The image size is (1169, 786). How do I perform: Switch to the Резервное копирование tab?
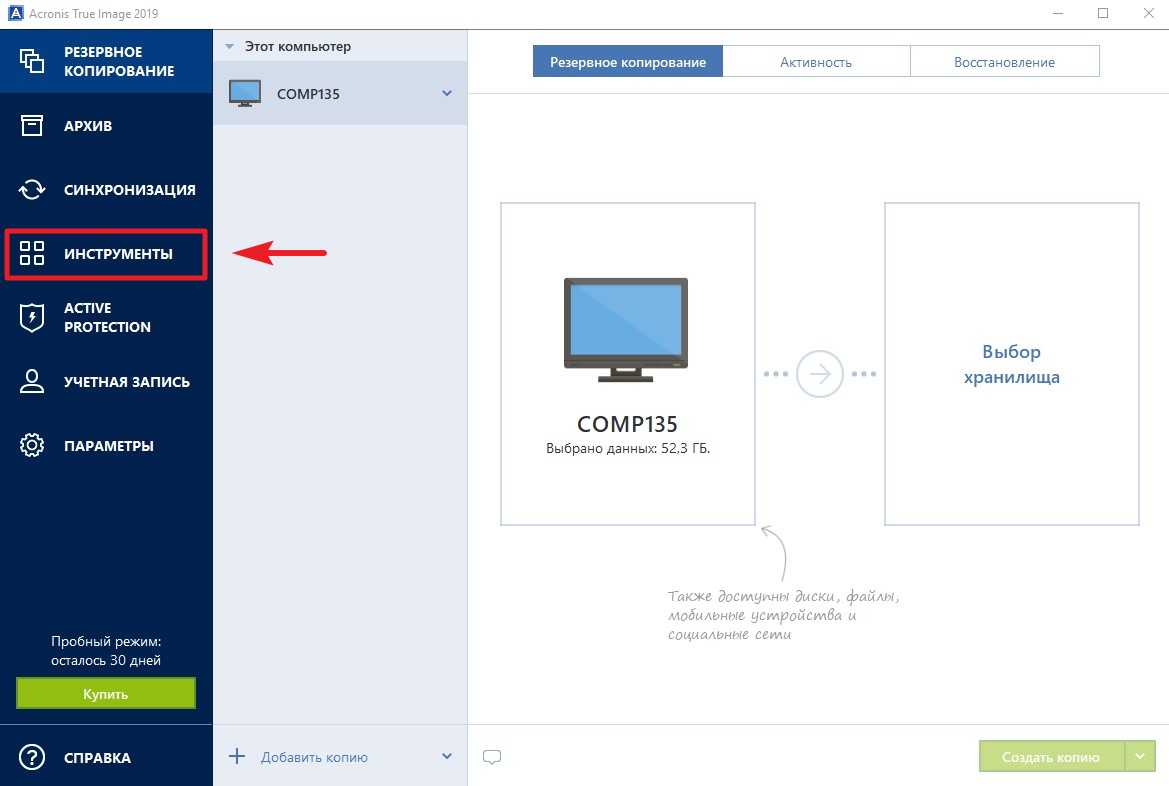click(x=628, y=61)
